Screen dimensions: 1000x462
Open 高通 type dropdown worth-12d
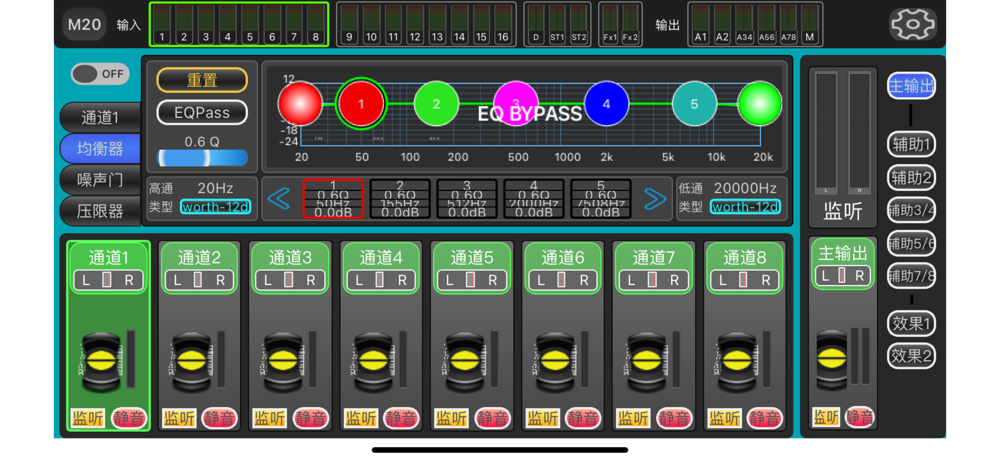(x=216, y=207)
